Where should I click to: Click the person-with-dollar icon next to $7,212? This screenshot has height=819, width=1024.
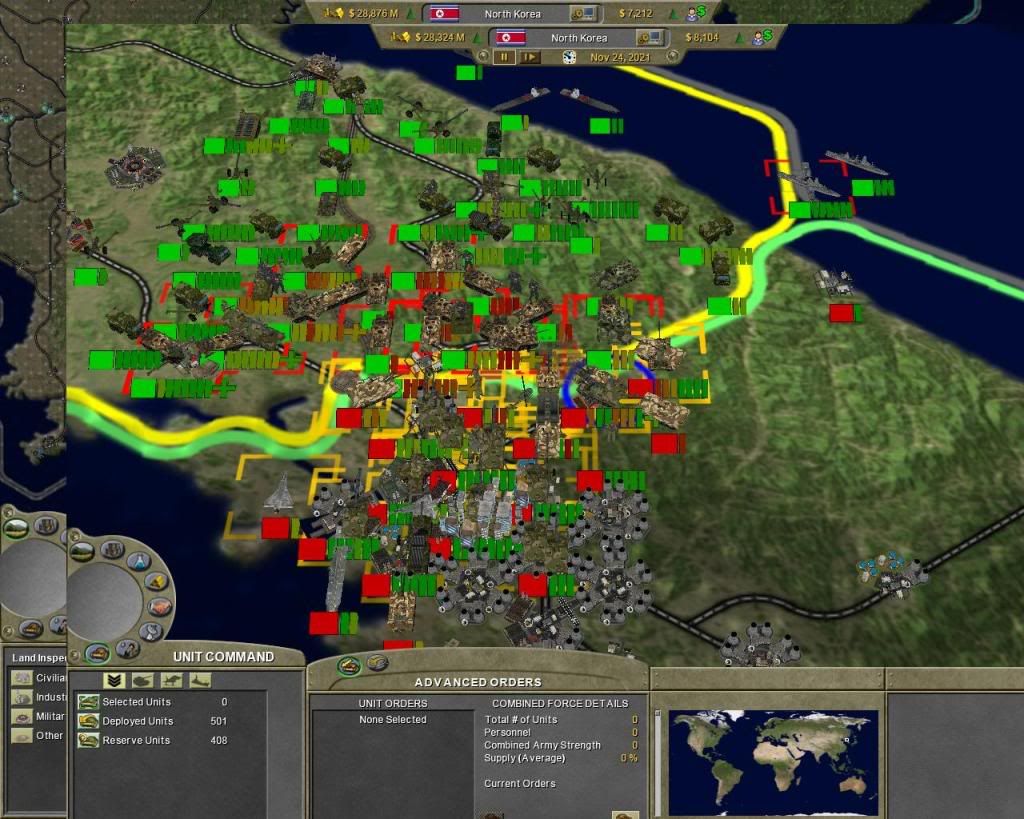click(696, 12)
